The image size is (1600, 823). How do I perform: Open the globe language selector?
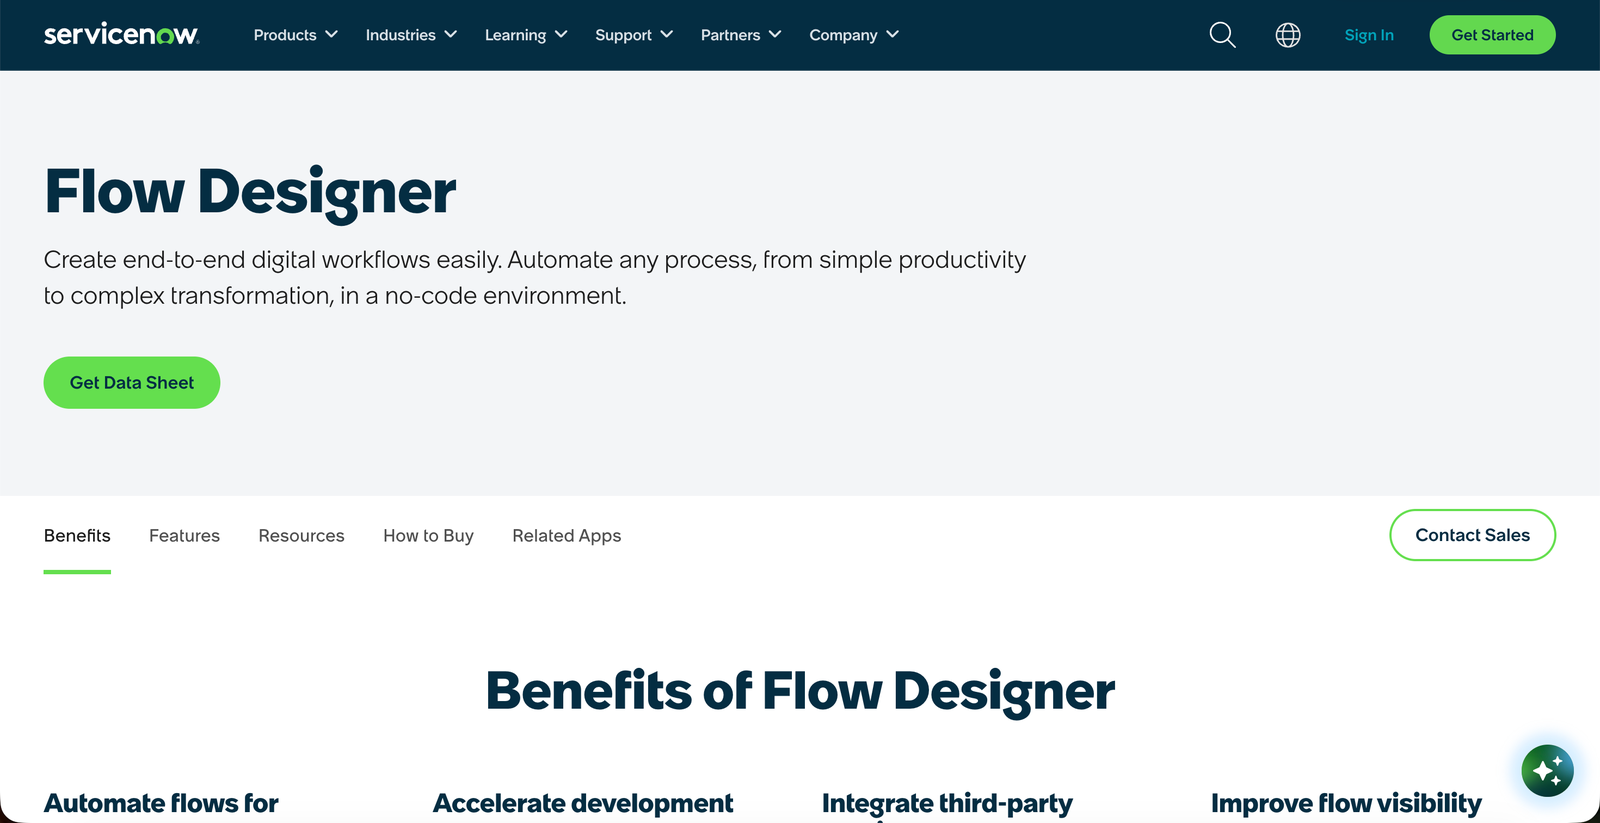[x=1288, y=35]
